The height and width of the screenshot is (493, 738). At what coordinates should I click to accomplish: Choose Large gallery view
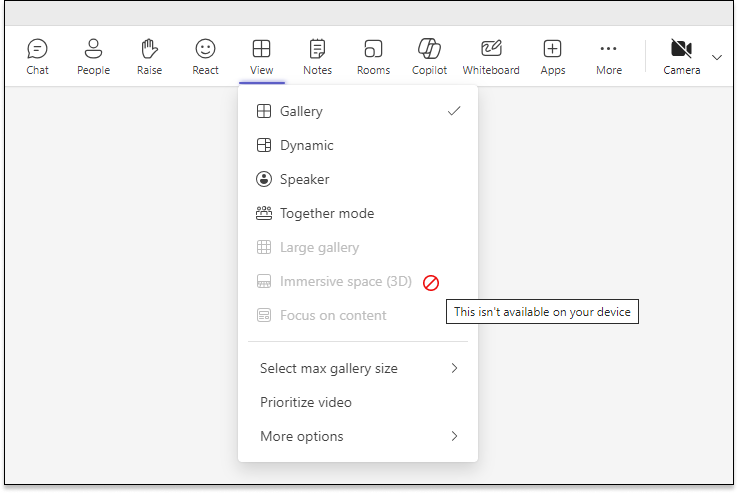tap(358, 247)
